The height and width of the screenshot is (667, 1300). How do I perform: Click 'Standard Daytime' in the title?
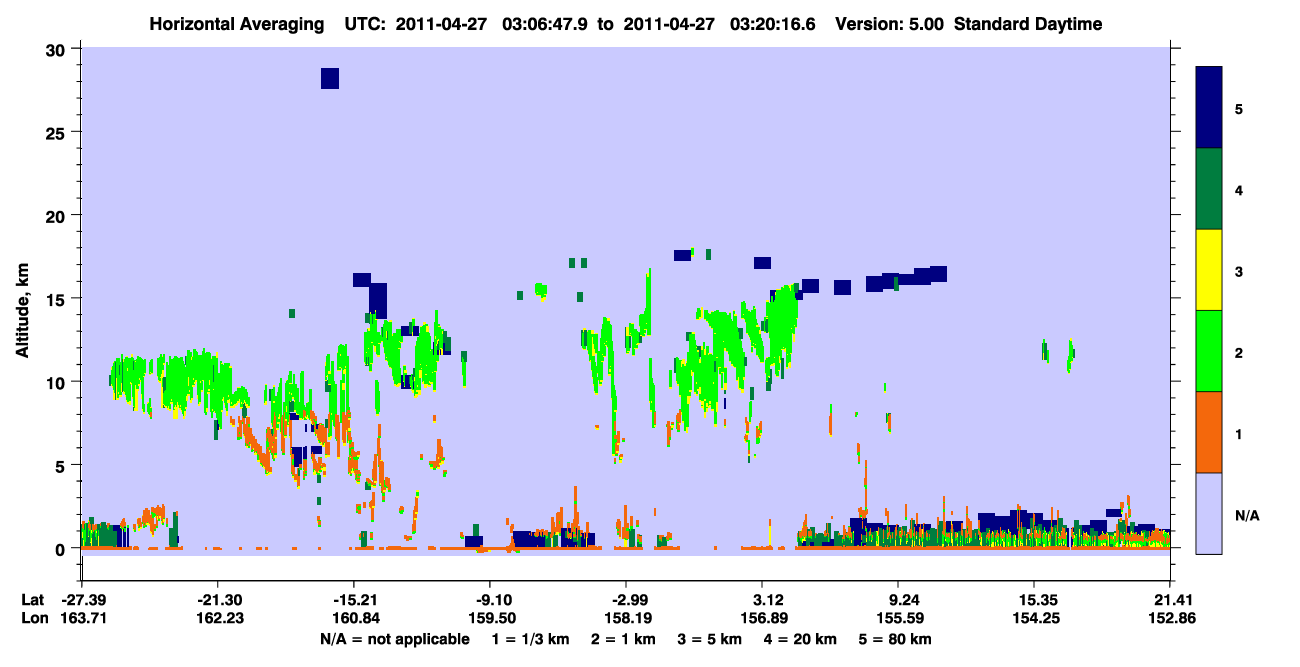(x=1028, y=24)
